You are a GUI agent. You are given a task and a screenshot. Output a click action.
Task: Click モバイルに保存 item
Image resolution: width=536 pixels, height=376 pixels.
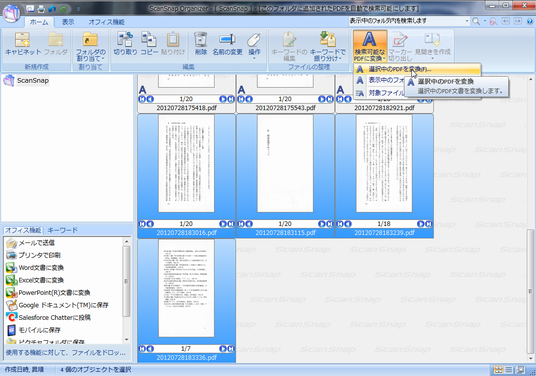click(x=39, y=330)
